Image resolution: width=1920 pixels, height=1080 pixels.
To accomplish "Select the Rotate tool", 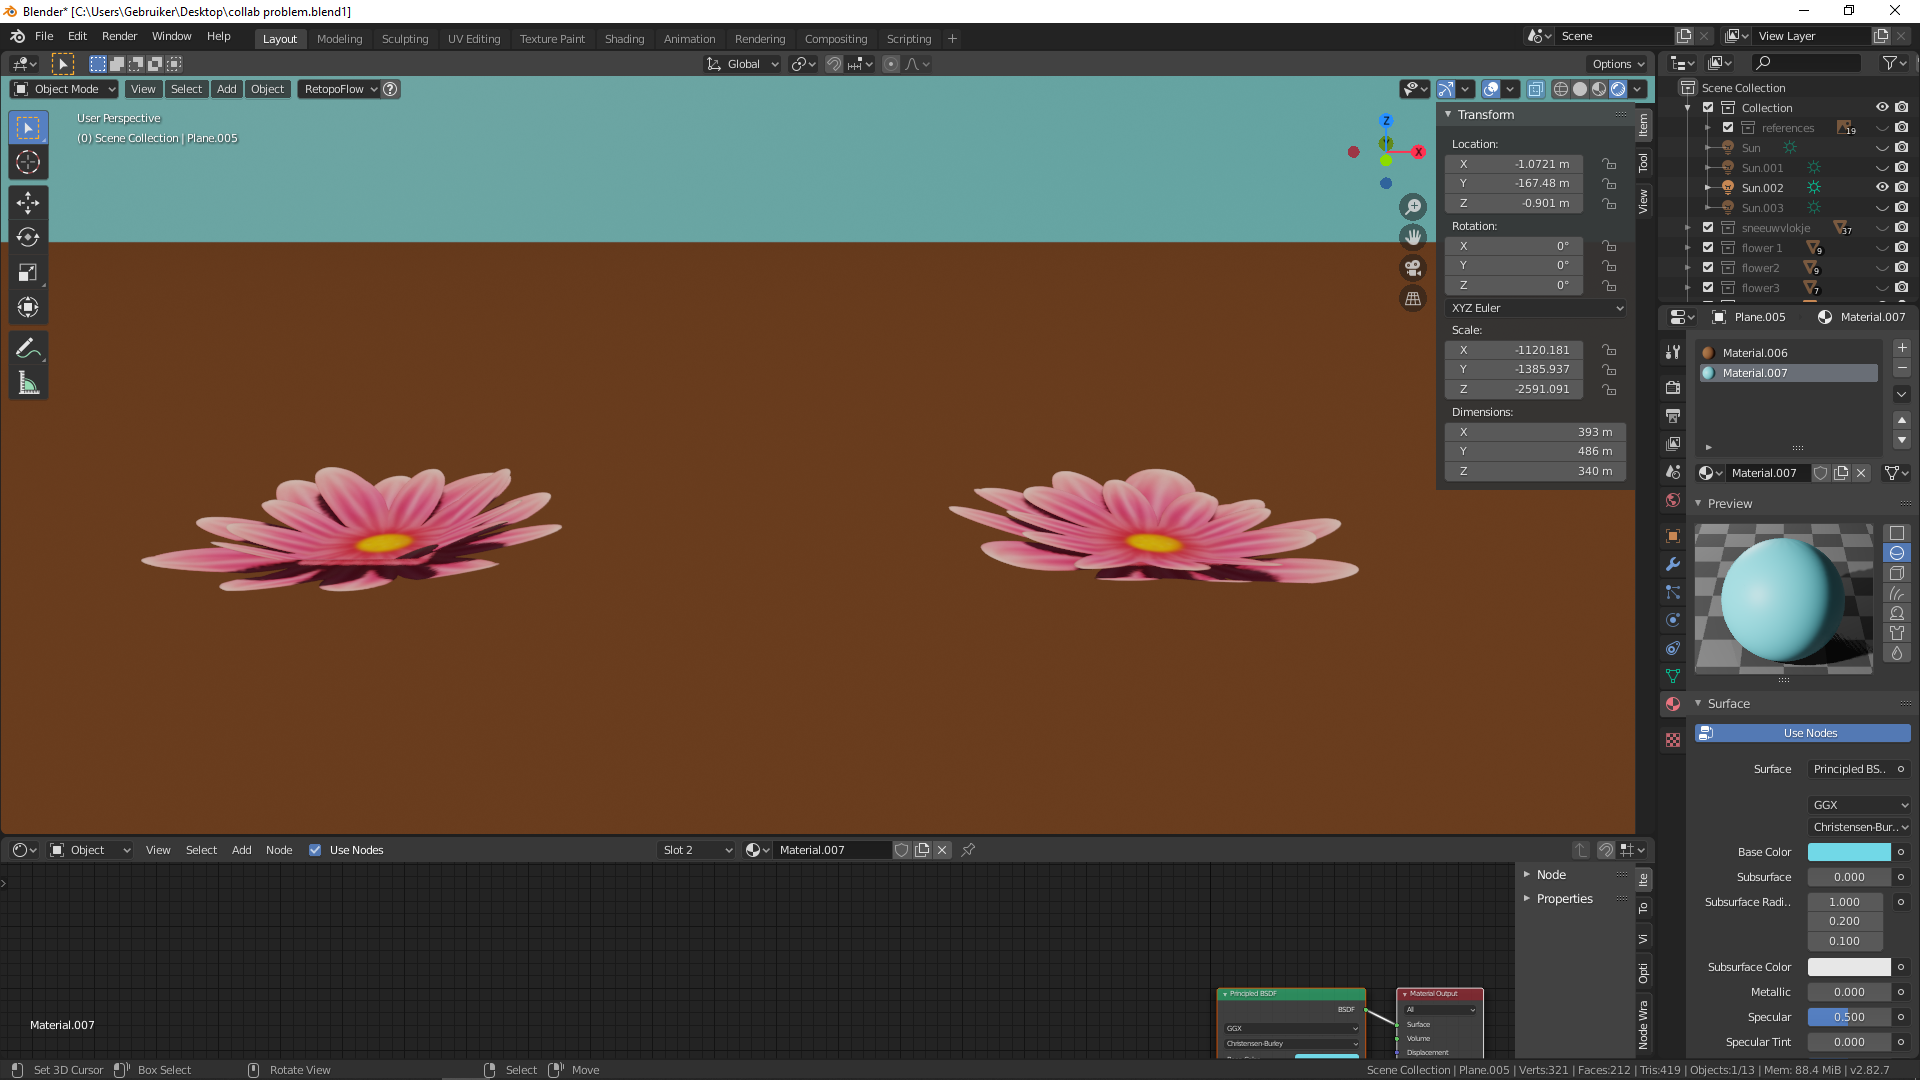I will pos(28,237).
